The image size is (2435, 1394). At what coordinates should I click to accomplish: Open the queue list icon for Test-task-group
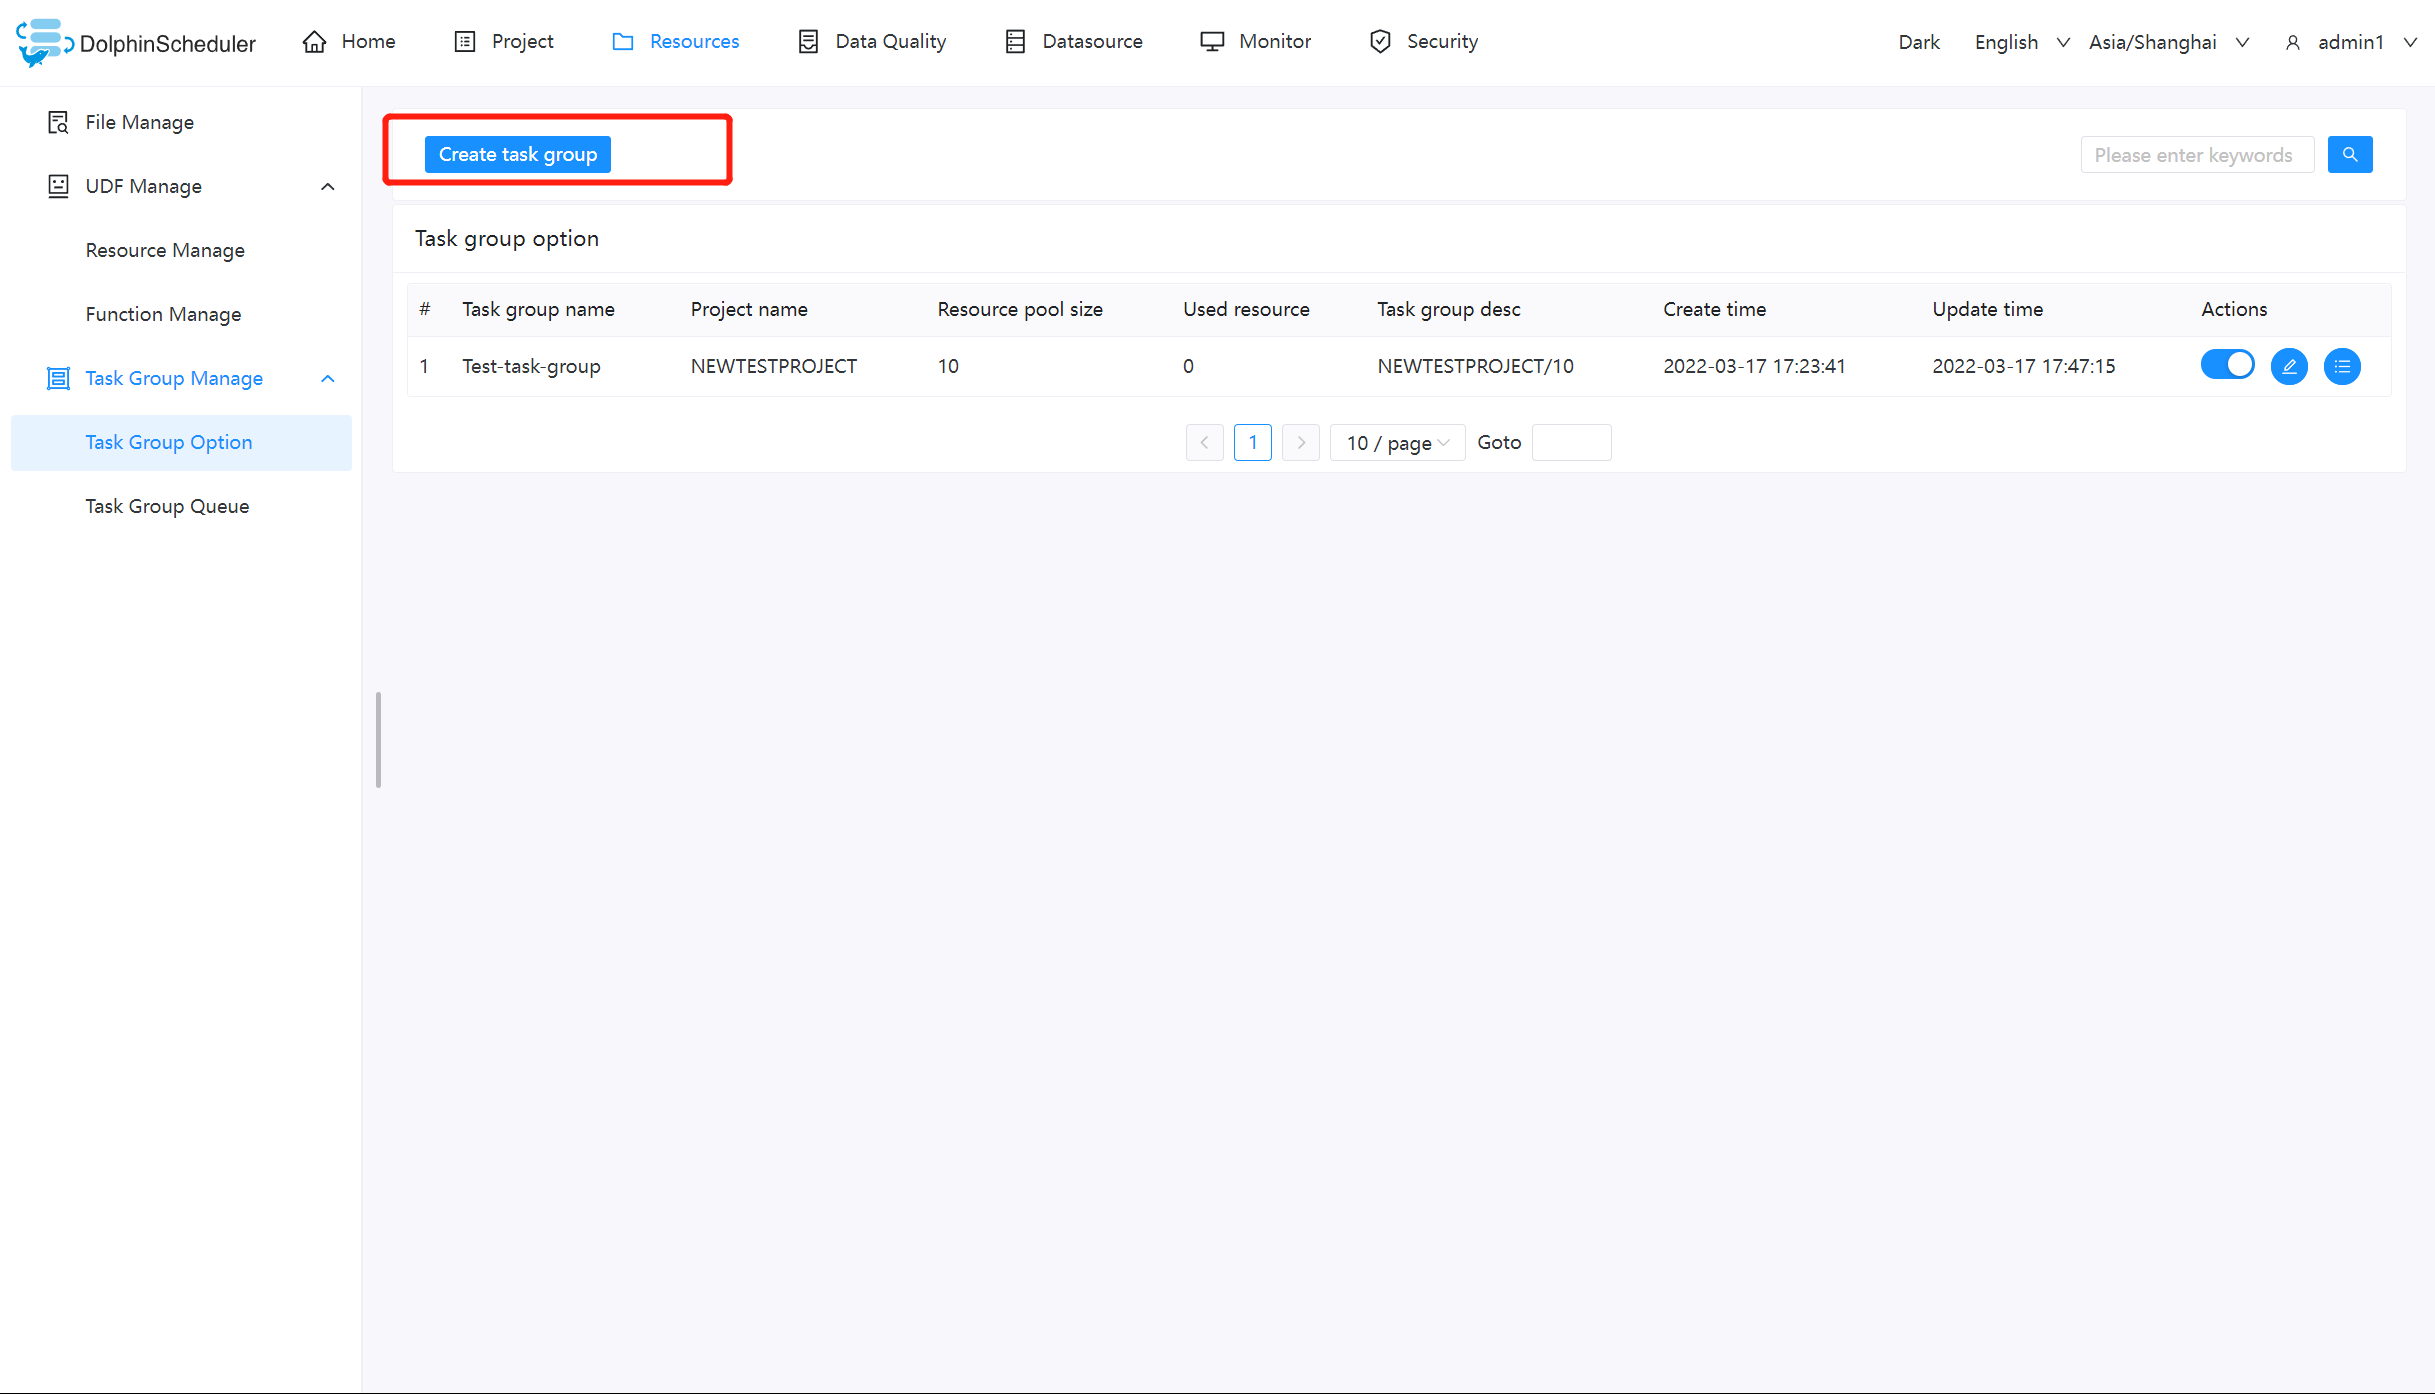pos(2342,366)
